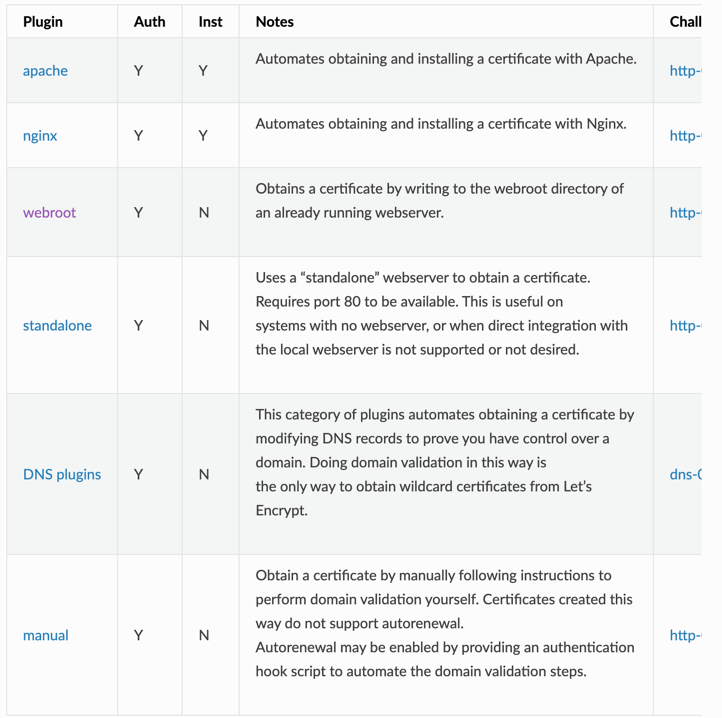Click the Auth value Y in apache row
This screenshot has width=722, height=718.
(x=138, y=71)
